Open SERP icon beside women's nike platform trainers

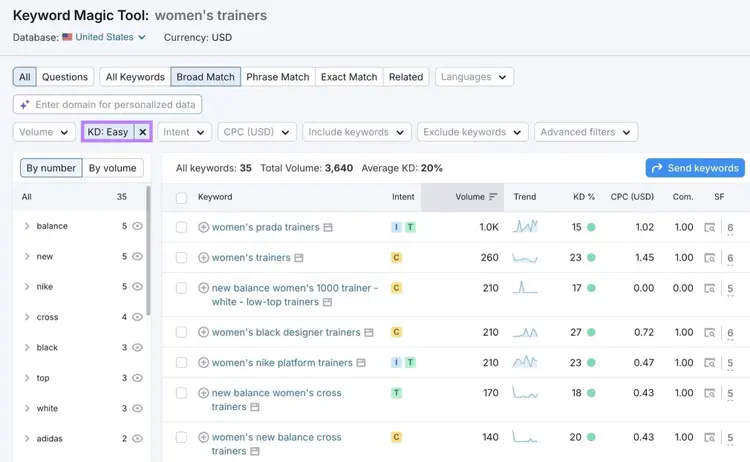tap(361, 363)
